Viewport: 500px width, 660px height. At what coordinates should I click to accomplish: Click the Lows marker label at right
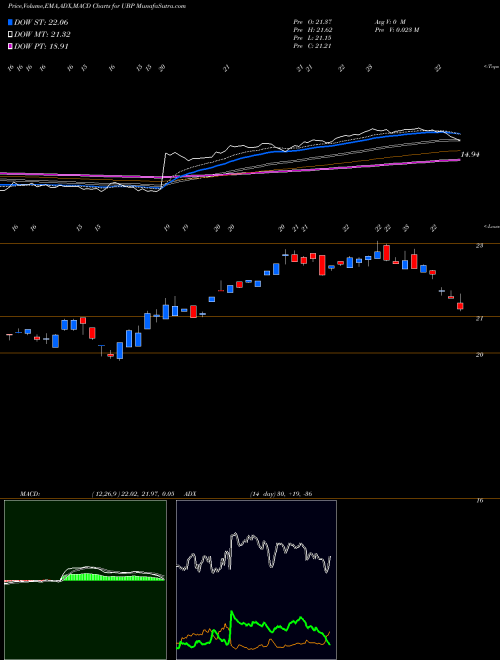click(x=491, y=226)
